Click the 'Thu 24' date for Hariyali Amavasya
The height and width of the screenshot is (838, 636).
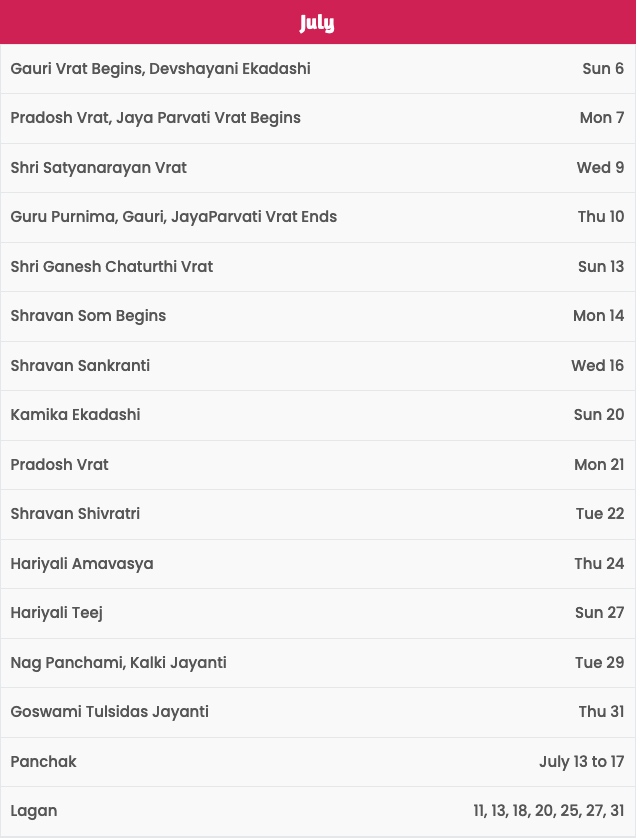599,564
